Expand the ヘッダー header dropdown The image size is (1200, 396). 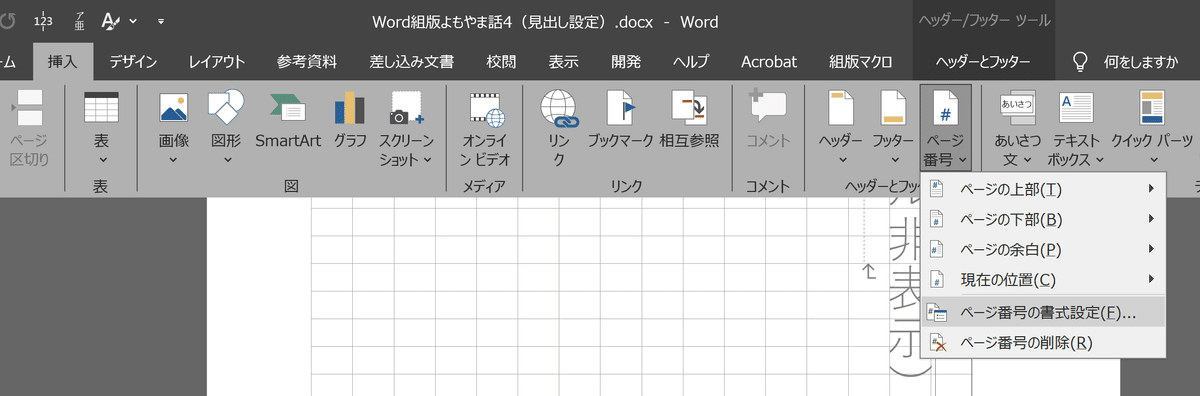[842, 127]
